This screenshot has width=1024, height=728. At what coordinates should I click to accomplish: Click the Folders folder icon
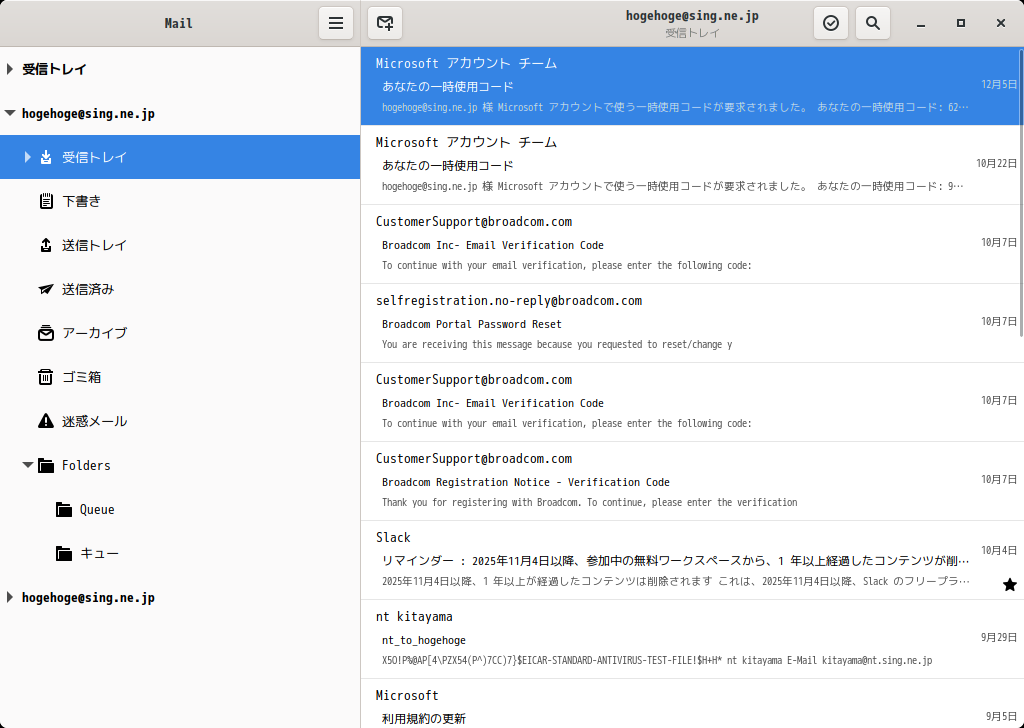(x=46, y=466)
